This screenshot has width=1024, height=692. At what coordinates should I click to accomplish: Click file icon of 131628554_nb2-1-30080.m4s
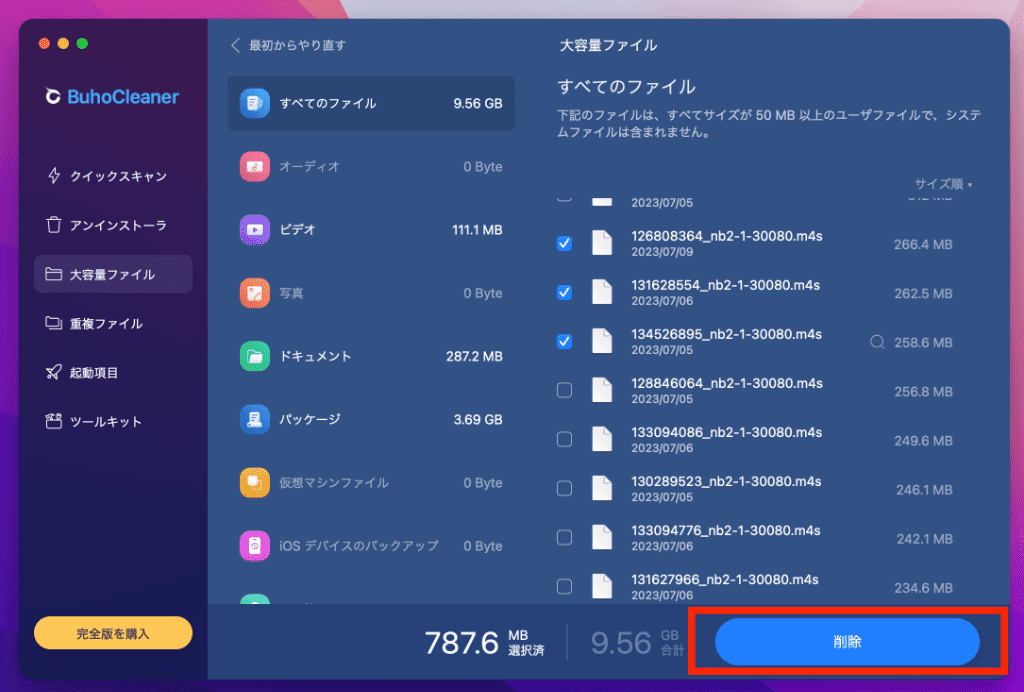[x=601, y=292]
